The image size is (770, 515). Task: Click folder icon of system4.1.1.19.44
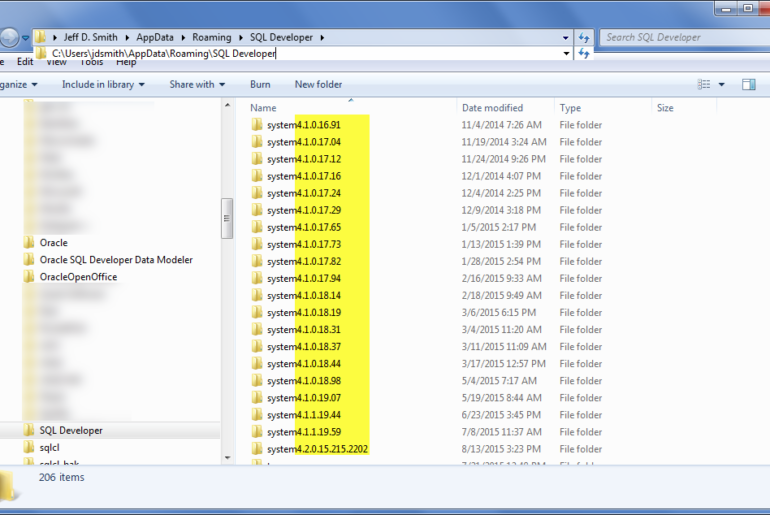[257, 415]
